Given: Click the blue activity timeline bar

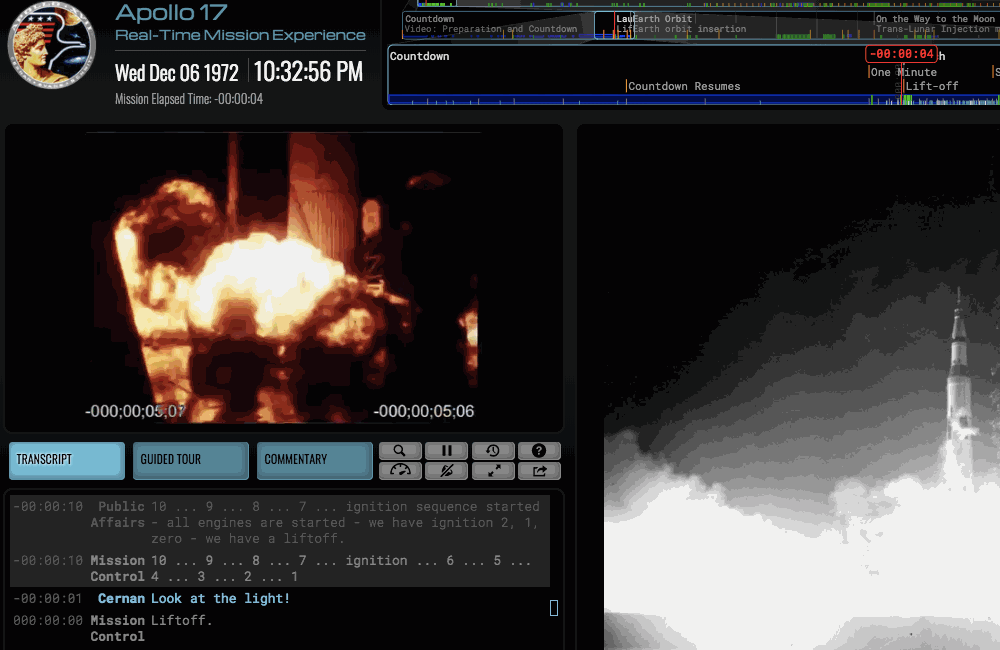Looking at the screenshot, I should coord(693,100).
